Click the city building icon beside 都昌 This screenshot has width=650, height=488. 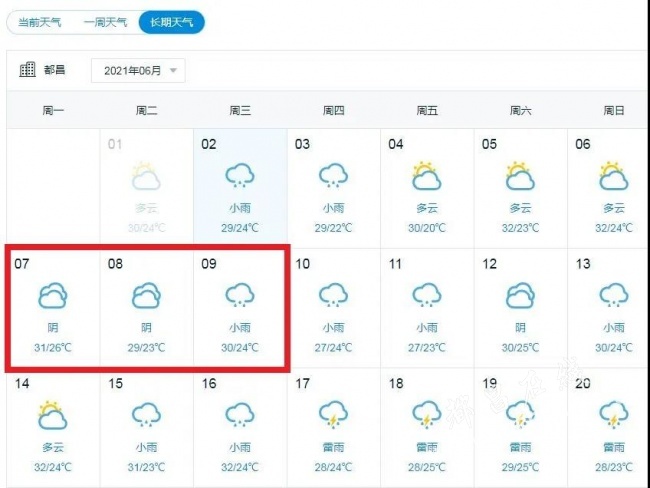tap(27, 69)
